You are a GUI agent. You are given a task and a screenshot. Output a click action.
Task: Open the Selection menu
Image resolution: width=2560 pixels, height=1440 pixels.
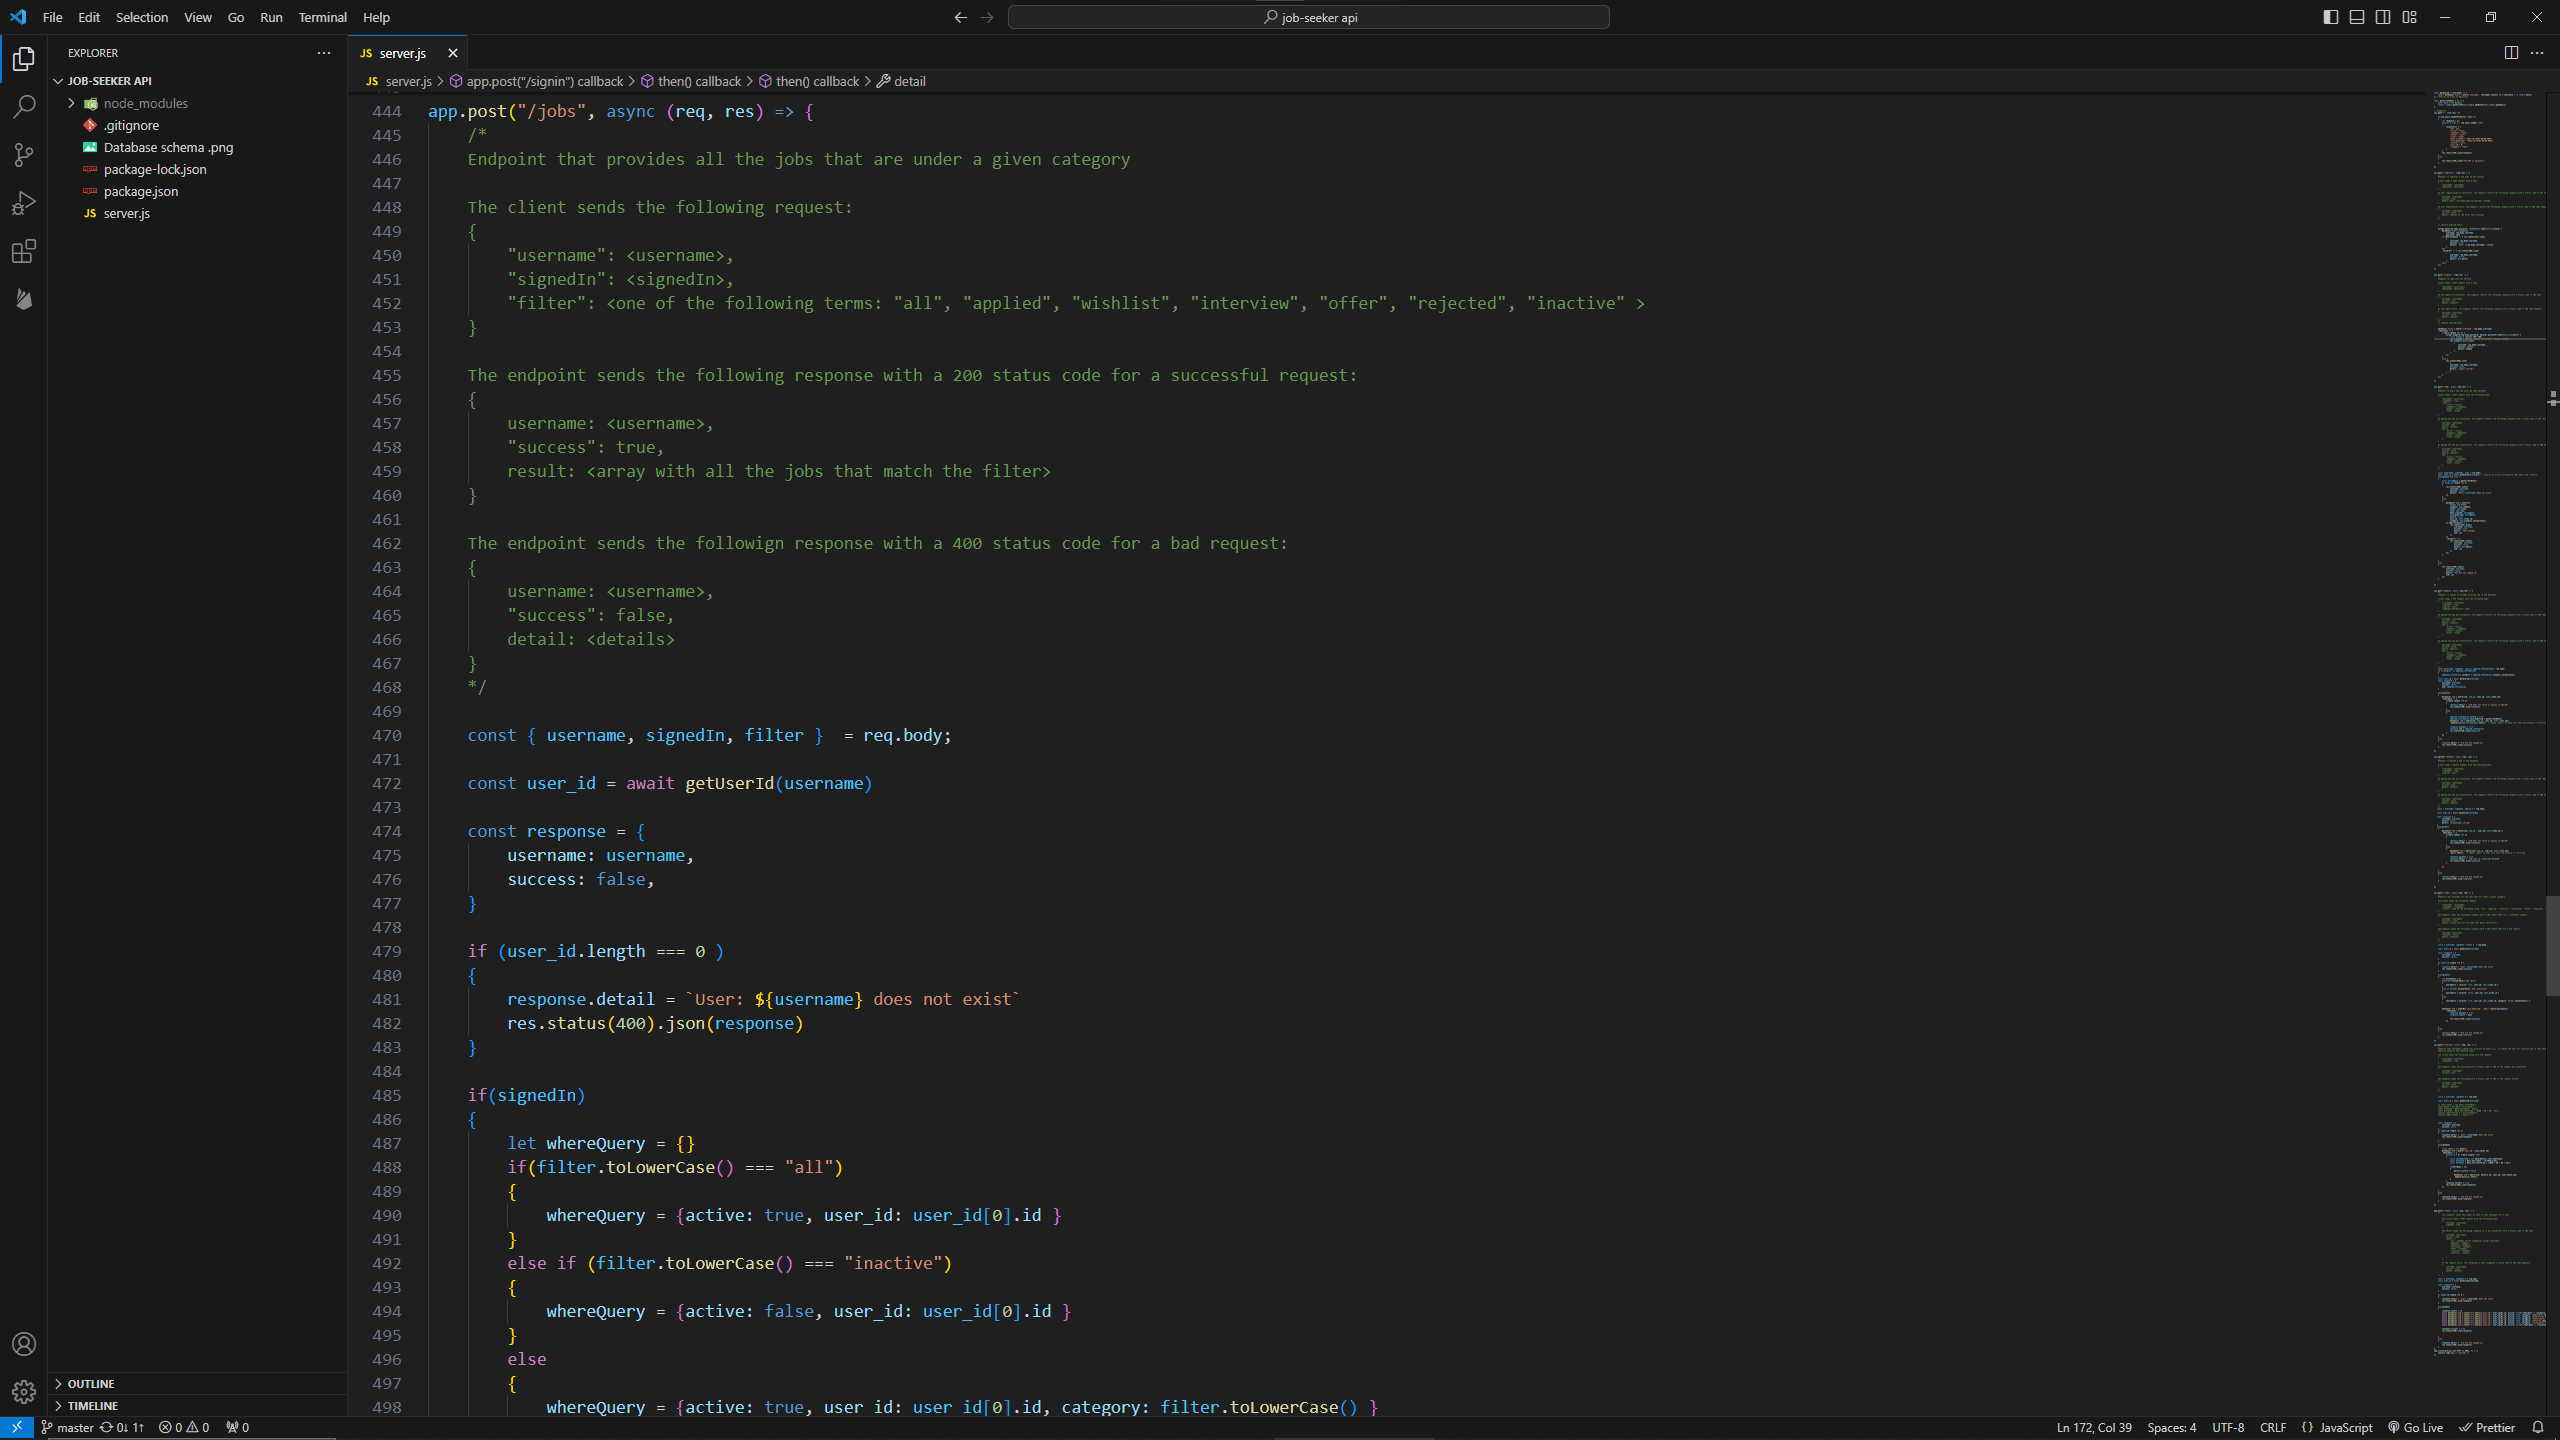(141, 17)
